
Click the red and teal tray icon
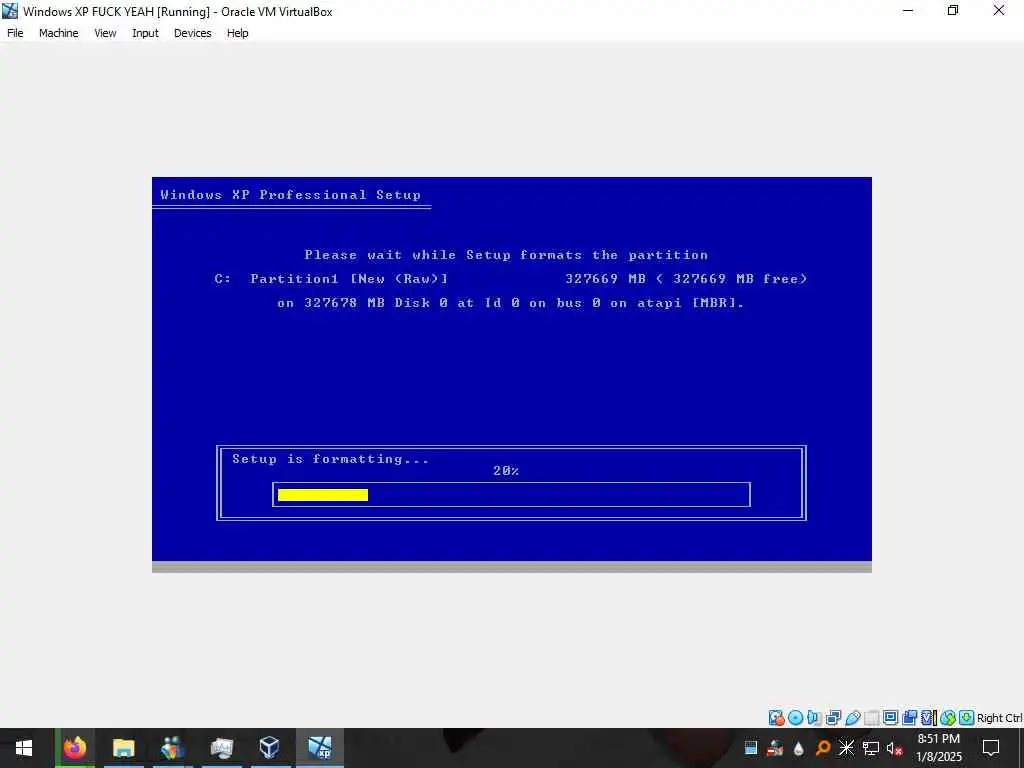pos(775,748)
